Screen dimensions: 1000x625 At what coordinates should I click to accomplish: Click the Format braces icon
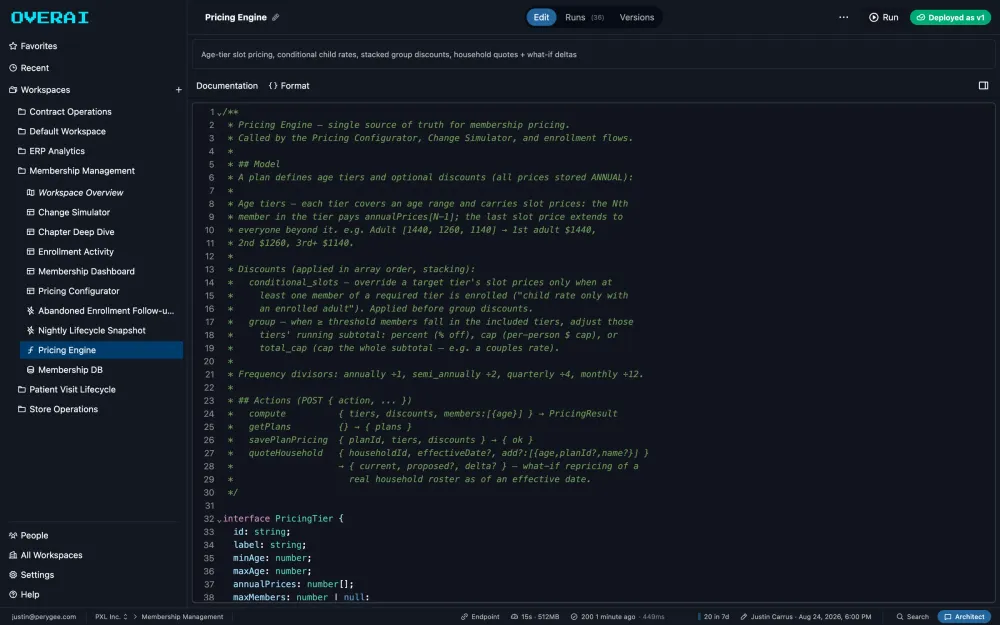[273, 85]
